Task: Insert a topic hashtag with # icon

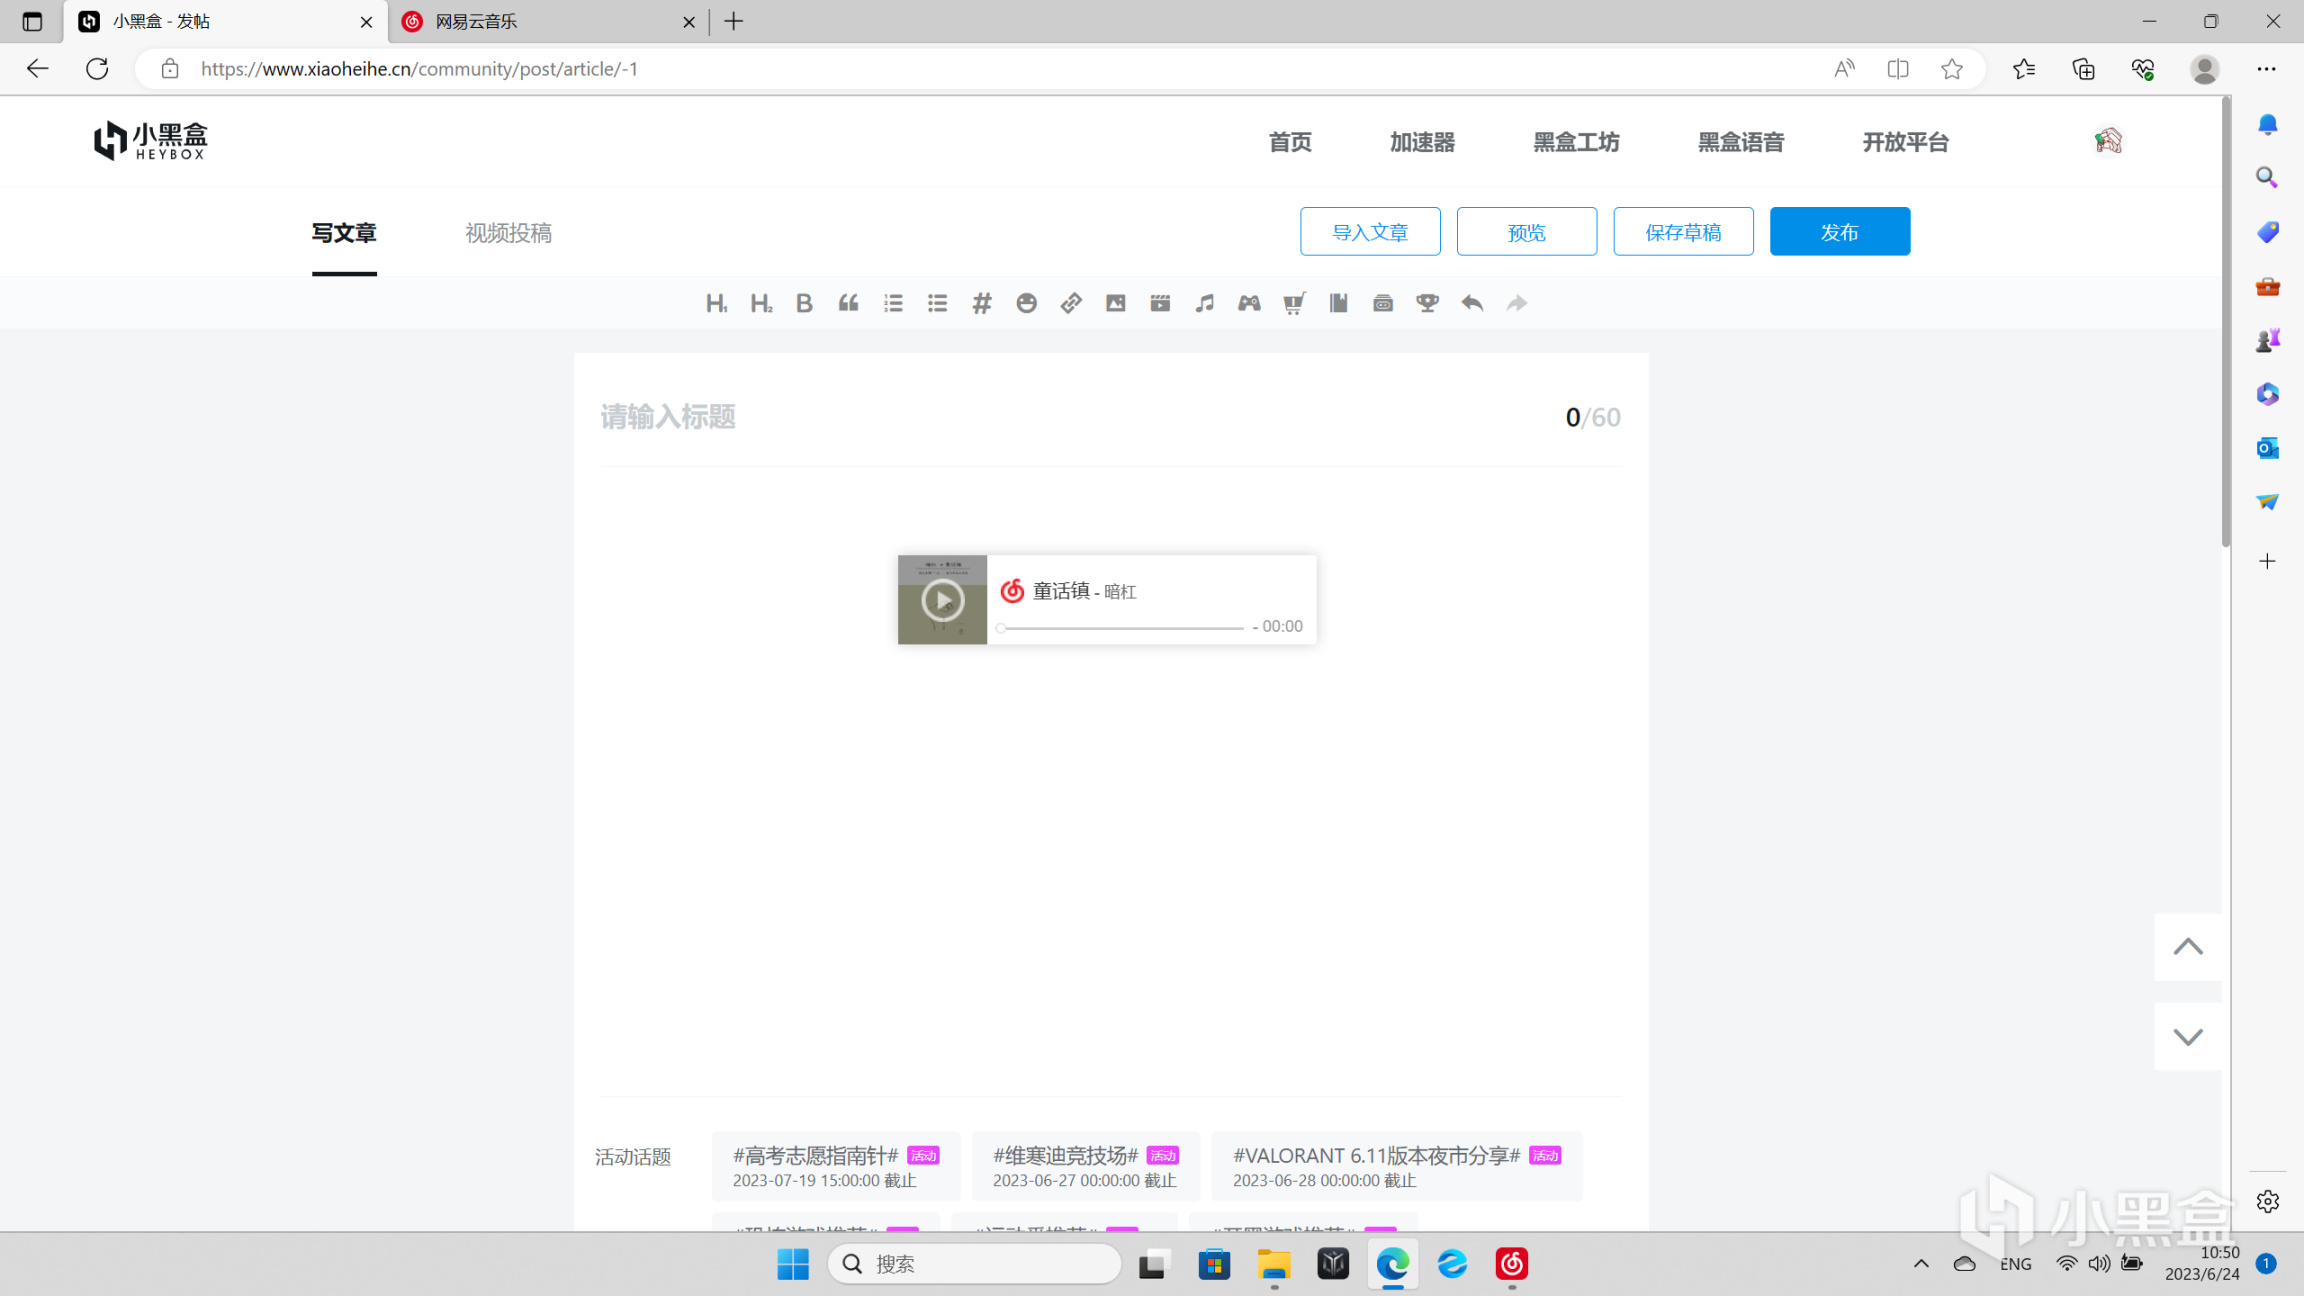Action: (981, 303)
